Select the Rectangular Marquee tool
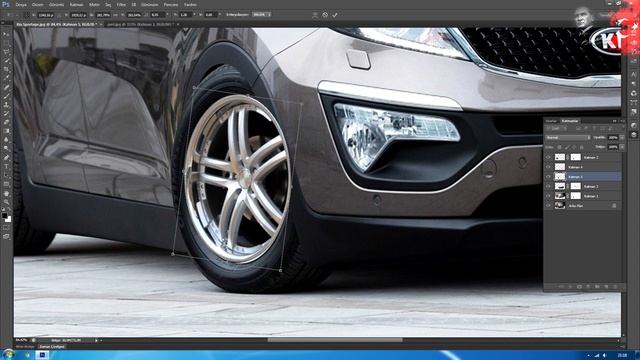640x360 pixels. click(x=6, y=43)
